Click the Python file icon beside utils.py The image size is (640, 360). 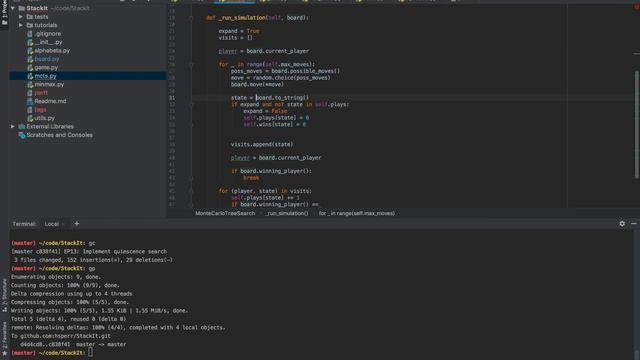click(30, 118)
